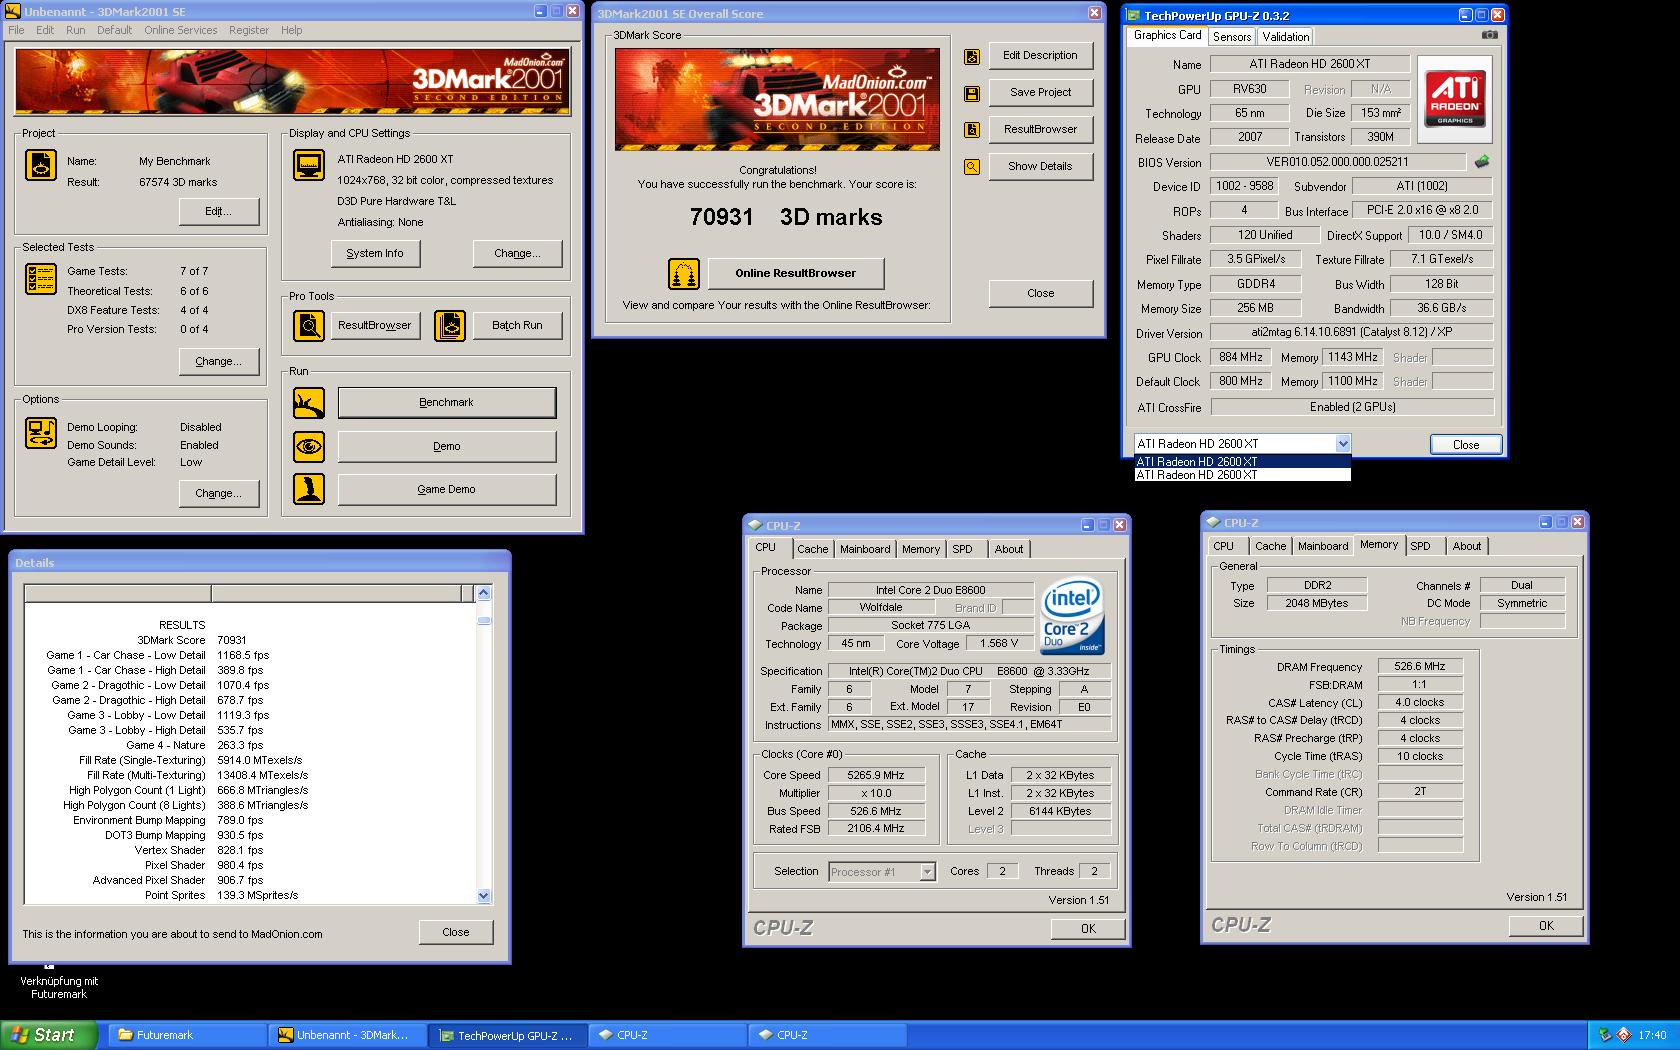Click the Game Demo joystick icon
Image resolution: width=1680 pixels, height=1050 pixels.
point(309,489)
